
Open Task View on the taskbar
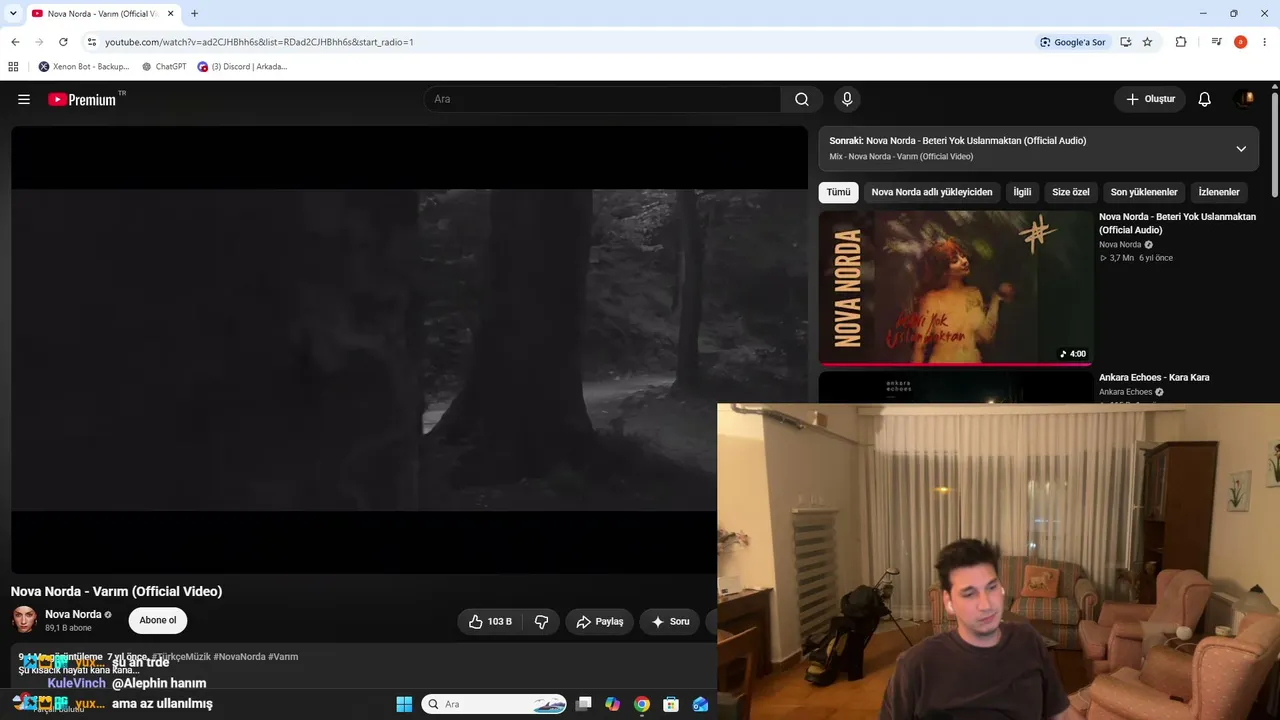click(x=584, y=704)
